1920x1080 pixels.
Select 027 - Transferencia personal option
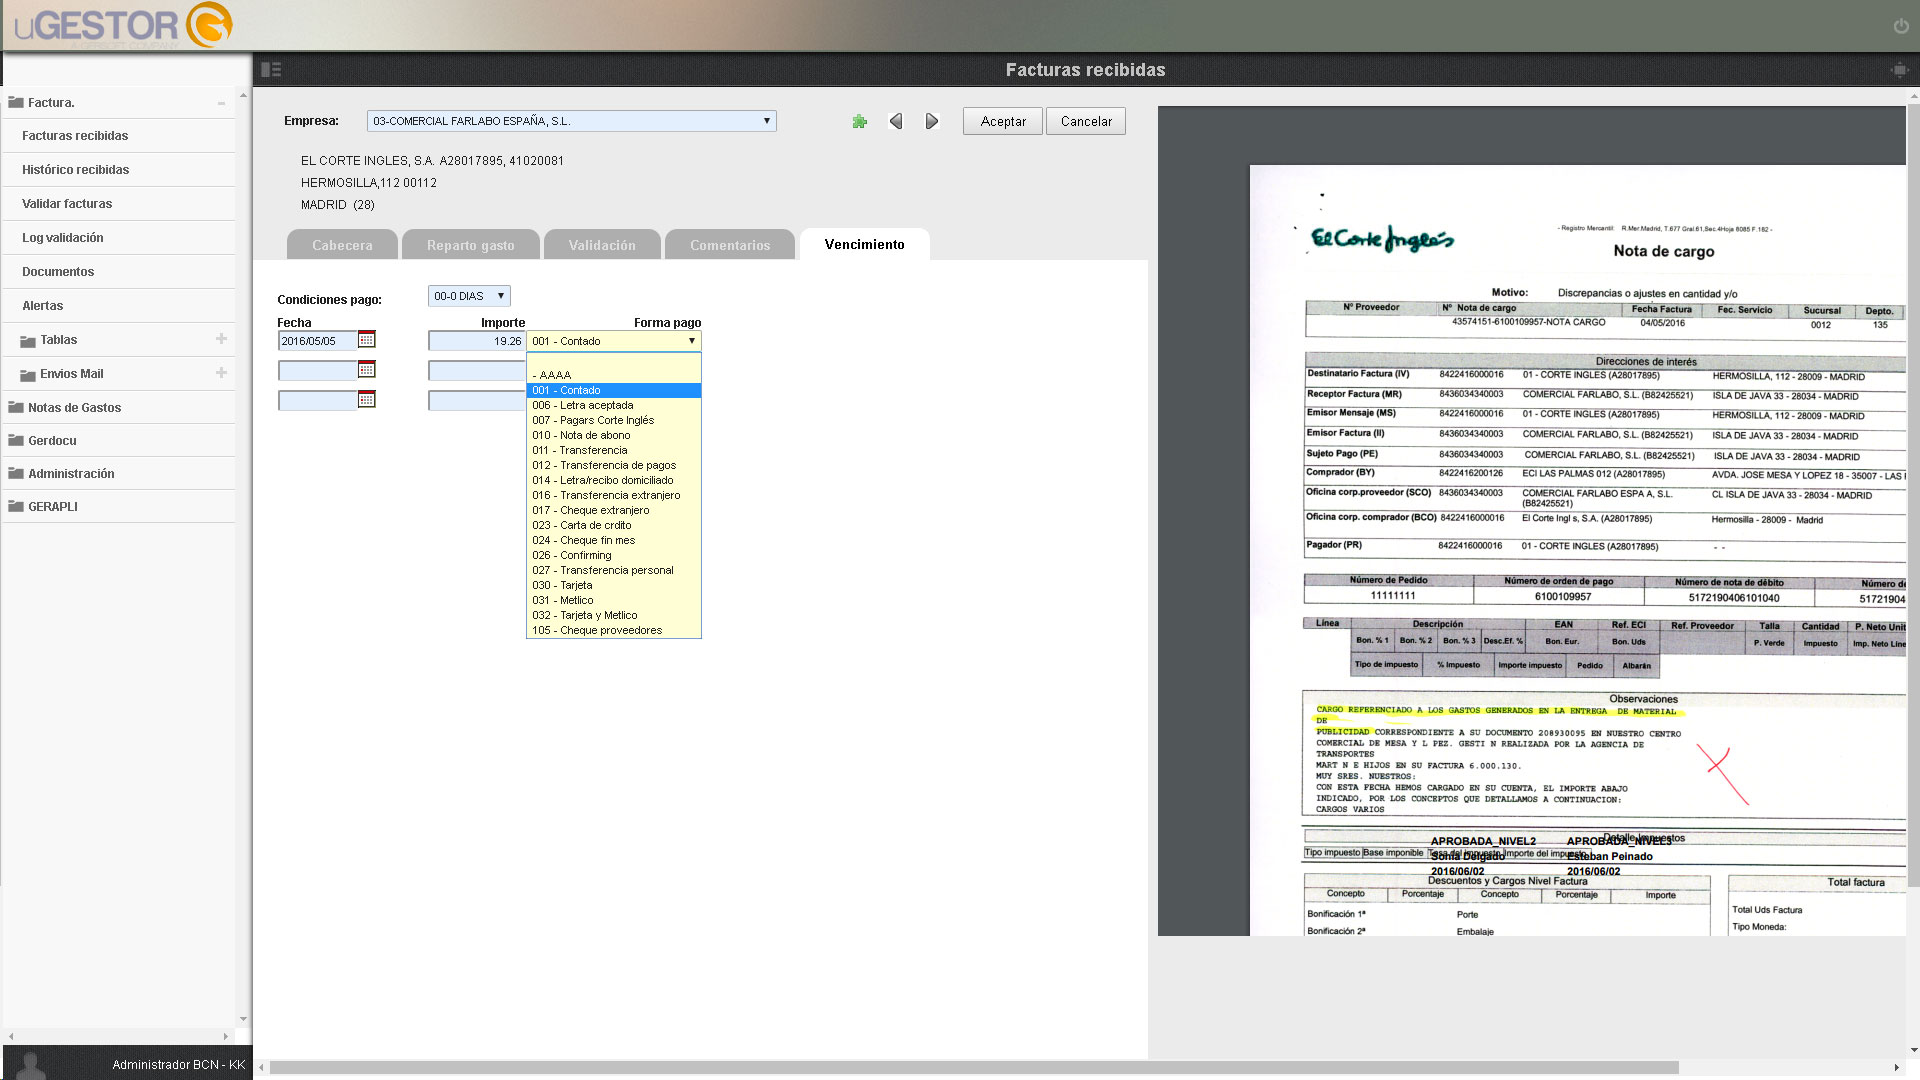point(613,570)
